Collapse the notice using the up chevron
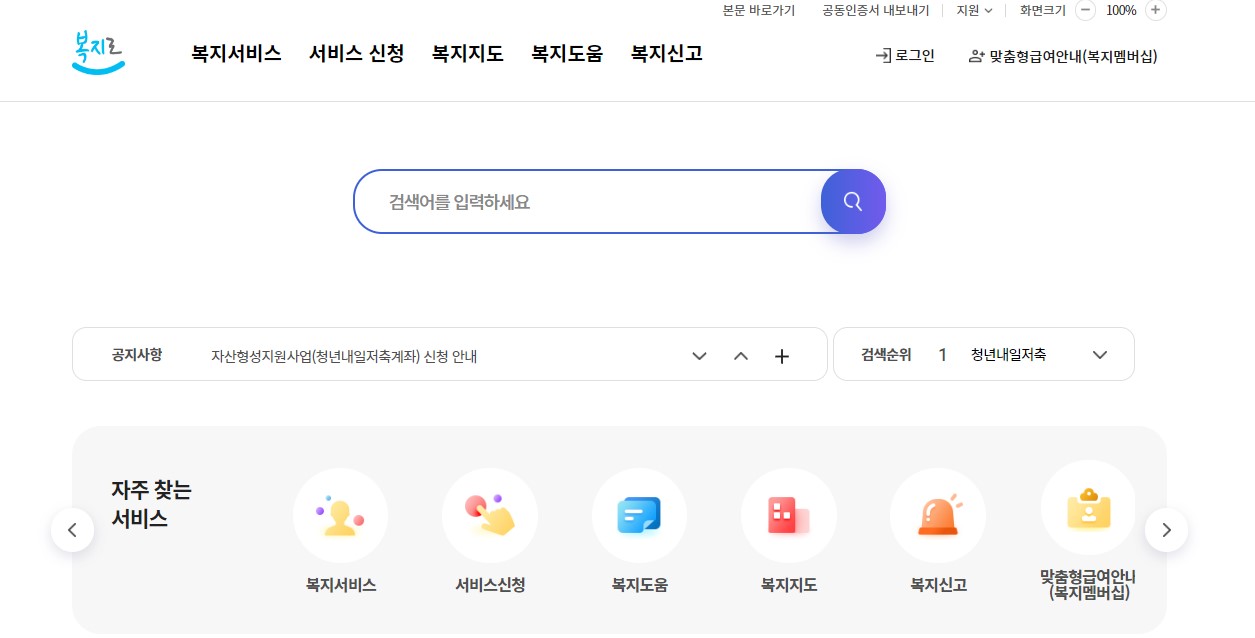 click(740, 355)
